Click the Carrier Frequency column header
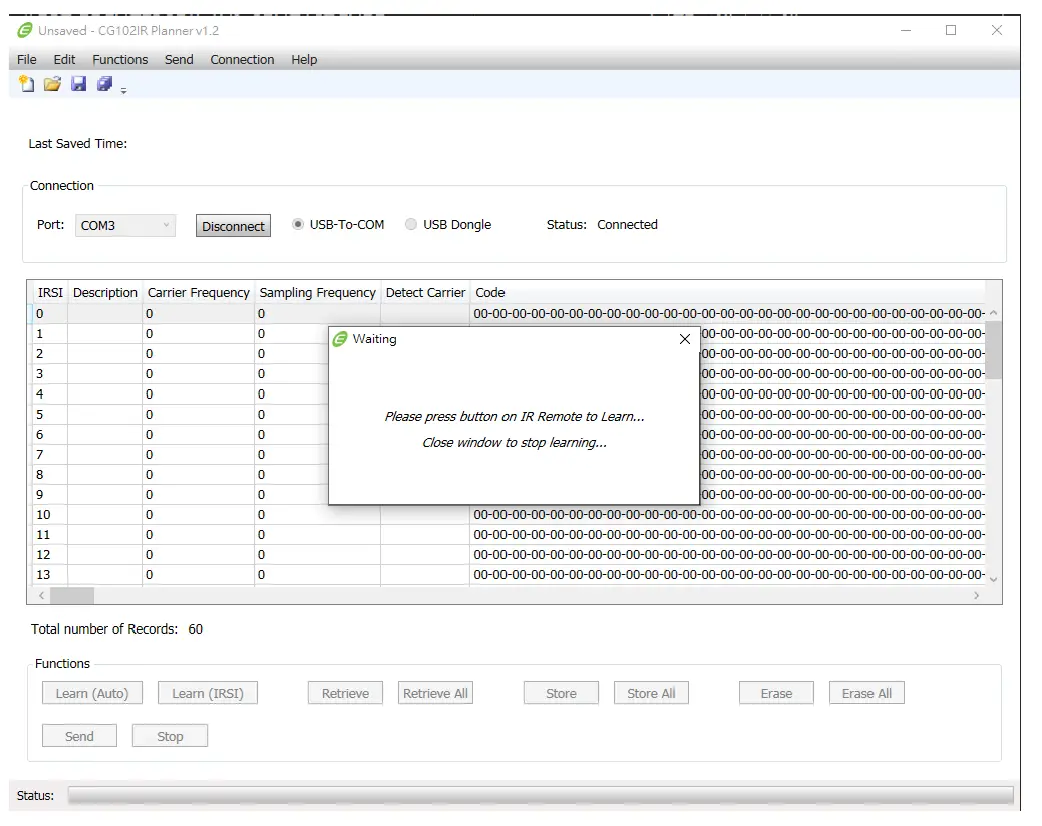The height and width of the screenshot is (826, 1042). (198, 292)
